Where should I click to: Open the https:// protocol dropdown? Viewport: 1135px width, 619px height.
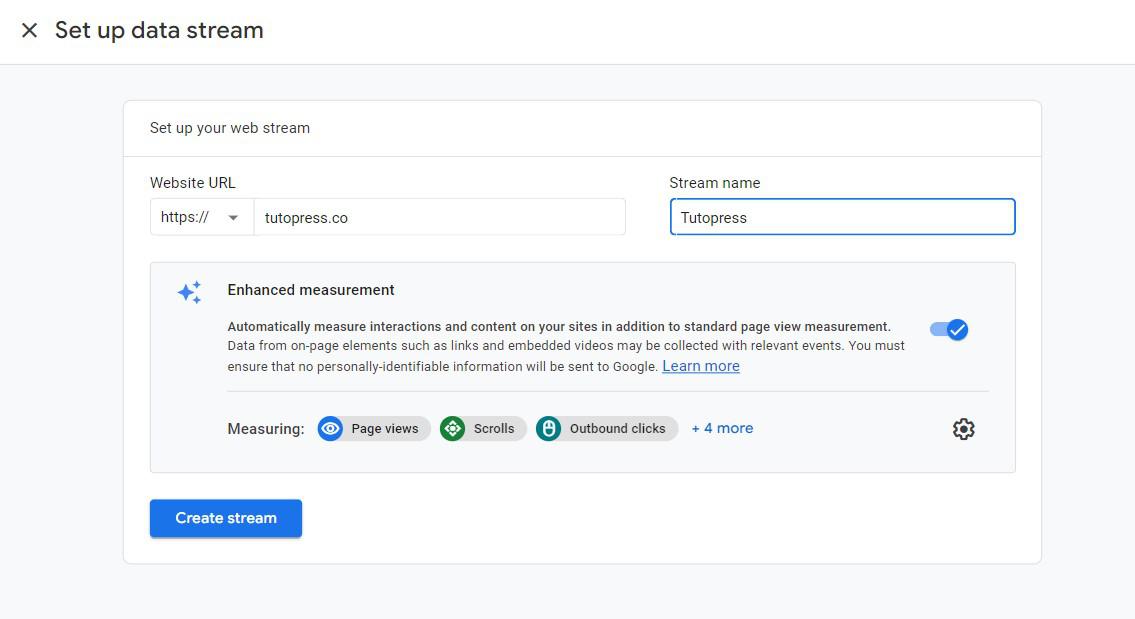(x=232, y=217)
